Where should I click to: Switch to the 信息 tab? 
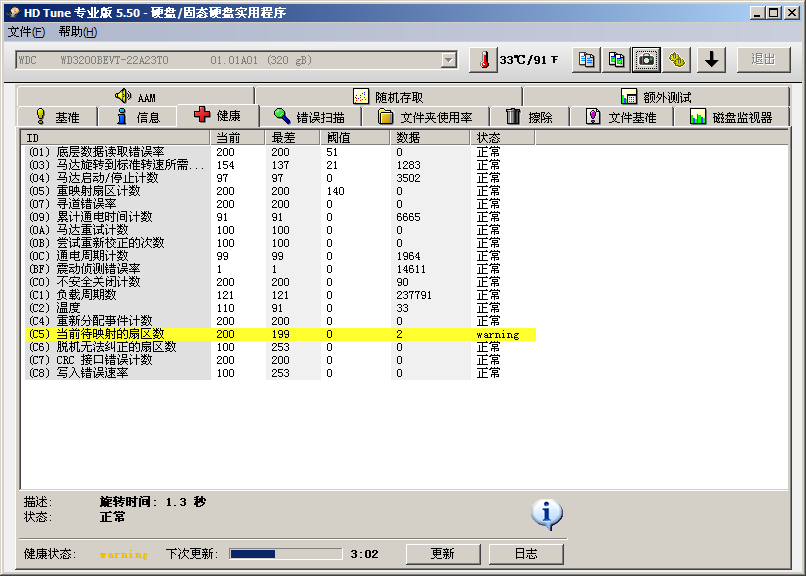(138, 117)
